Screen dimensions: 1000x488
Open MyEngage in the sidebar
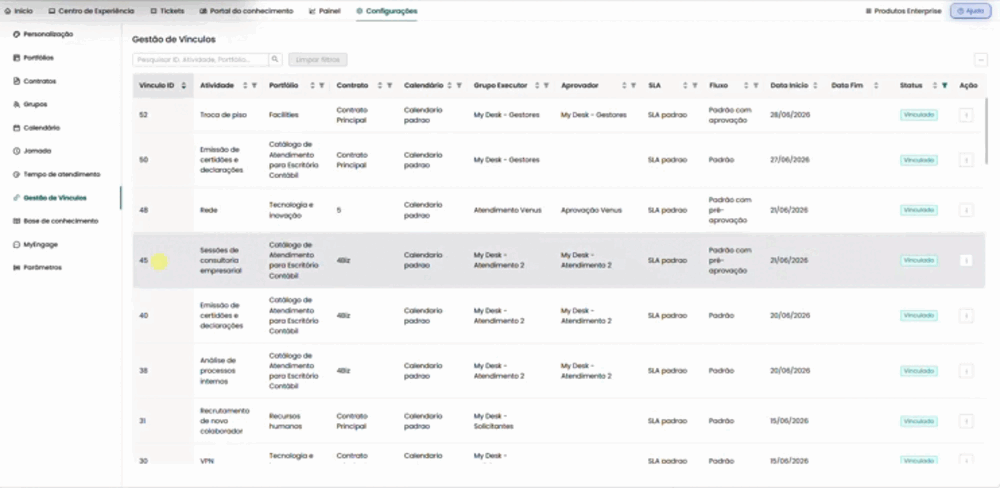click(36, 244)
